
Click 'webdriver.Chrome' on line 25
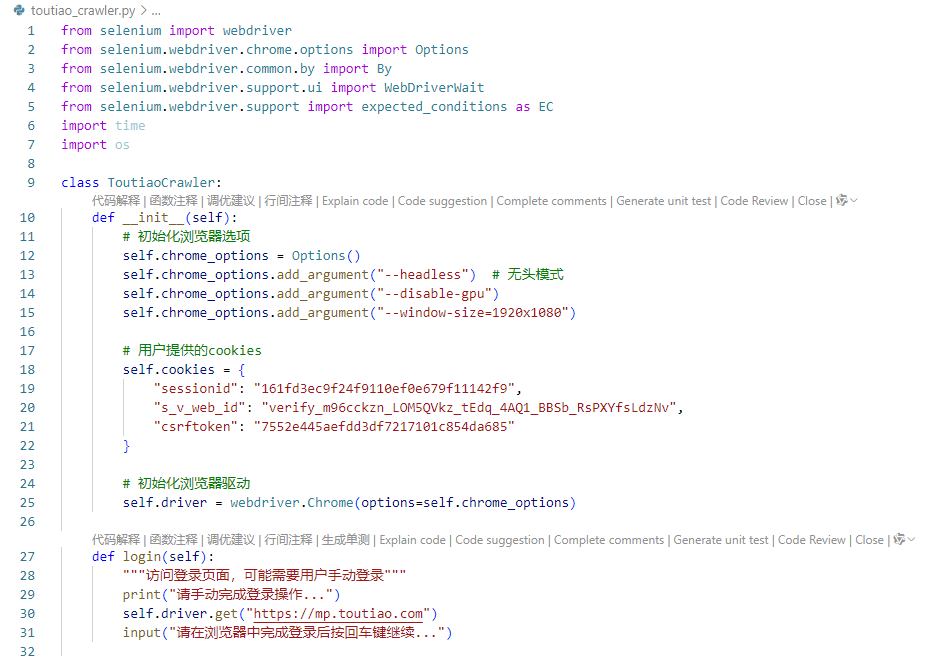pyautogui.click(x=292, y=503)
